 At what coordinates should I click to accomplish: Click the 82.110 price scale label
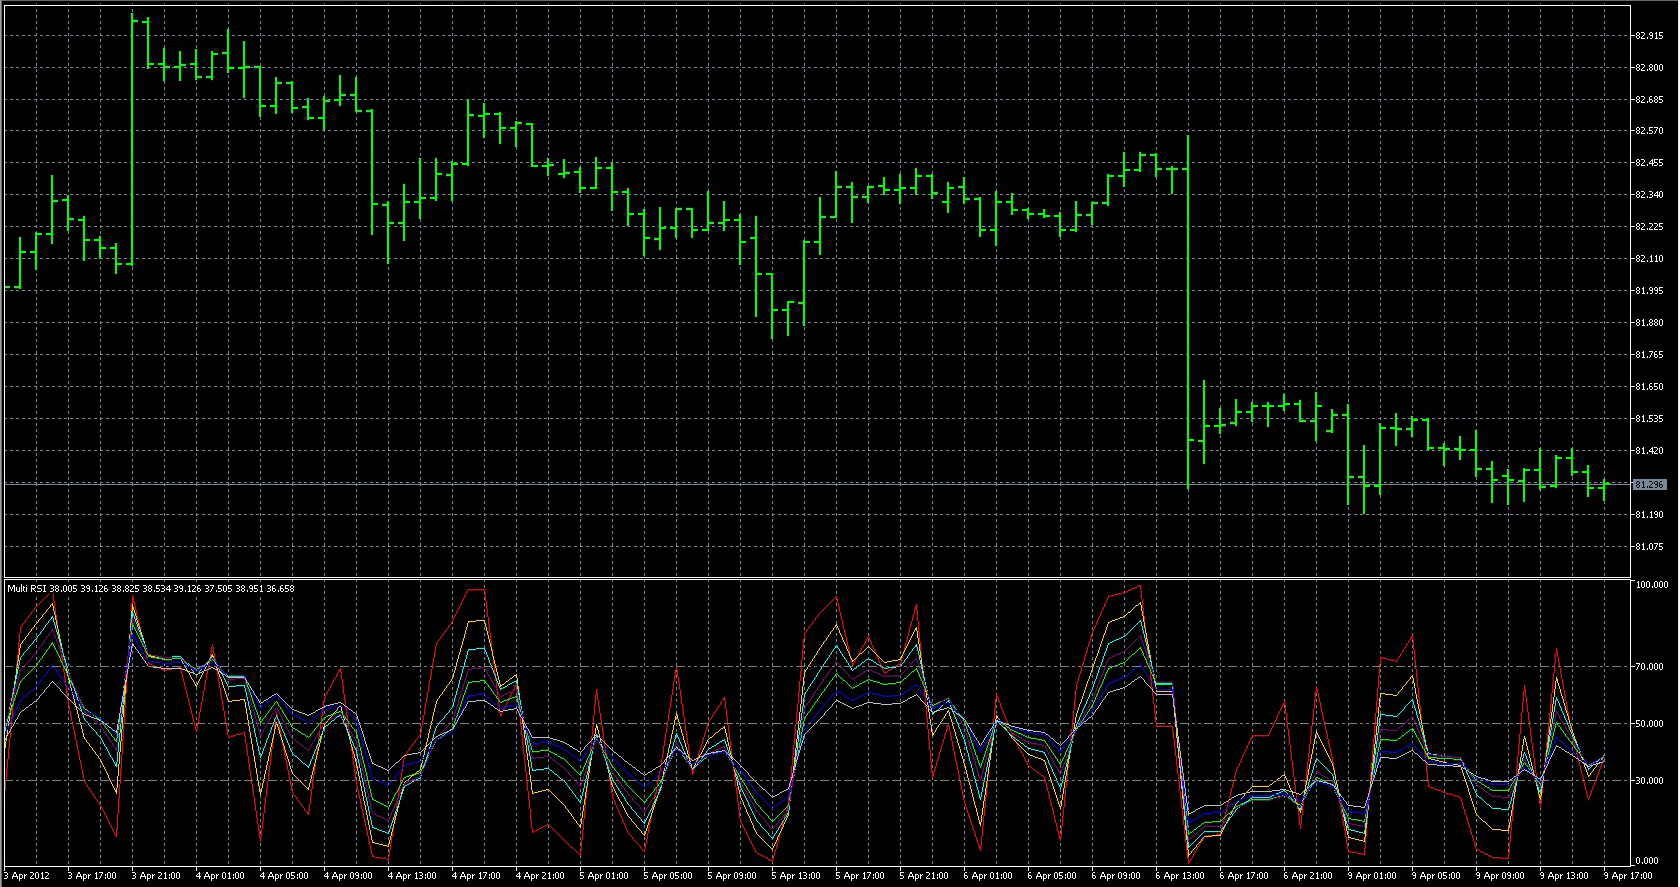[x=1649, y=259]
